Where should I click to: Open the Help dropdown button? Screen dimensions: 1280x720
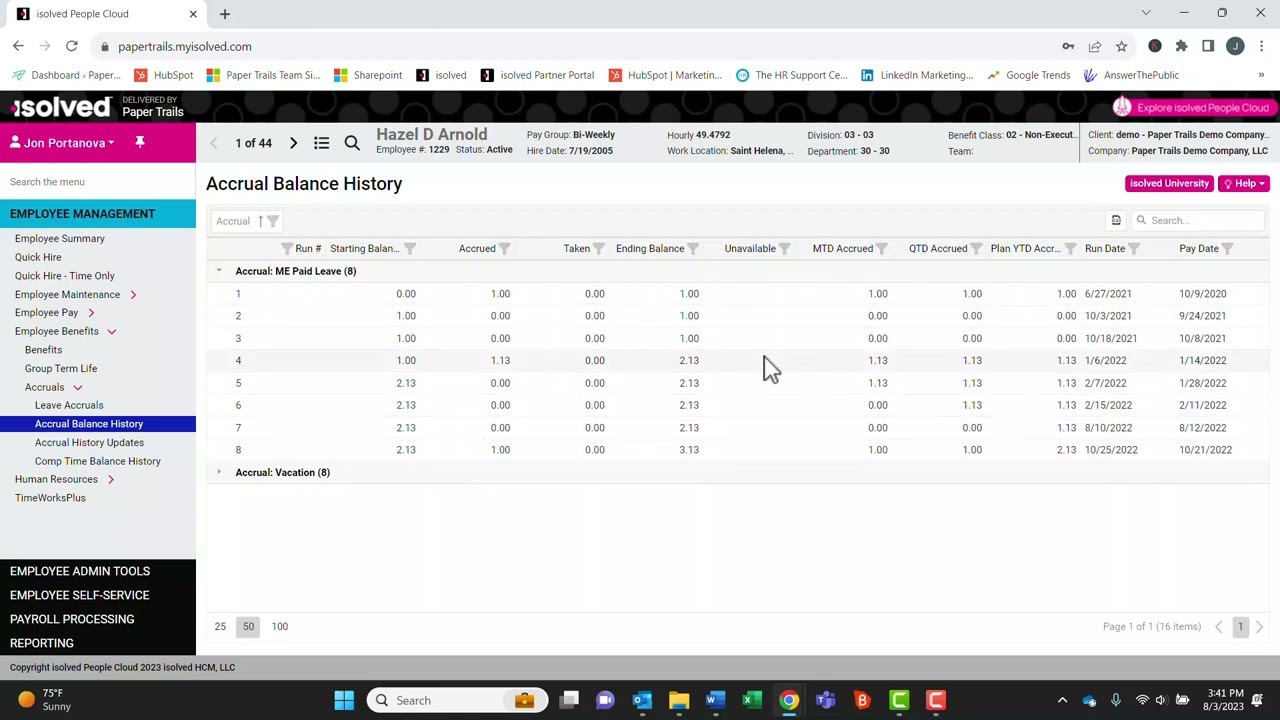coord(1245,183)
